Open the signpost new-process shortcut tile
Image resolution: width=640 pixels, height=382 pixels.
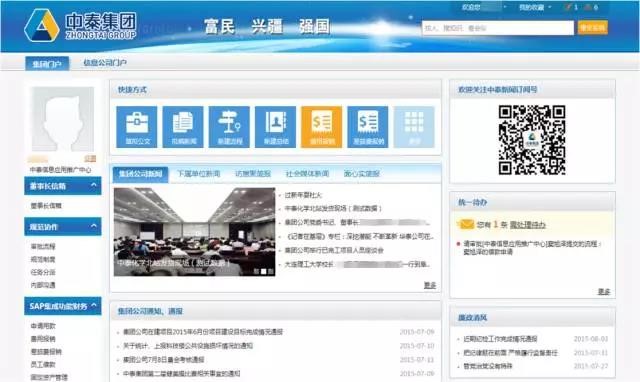coord(229,127)
